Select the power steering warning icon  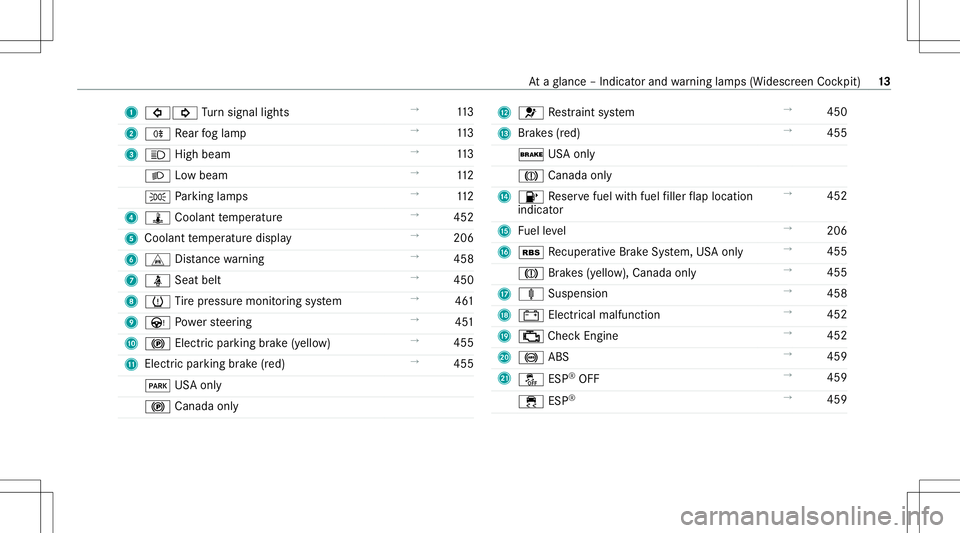(157, 322)
